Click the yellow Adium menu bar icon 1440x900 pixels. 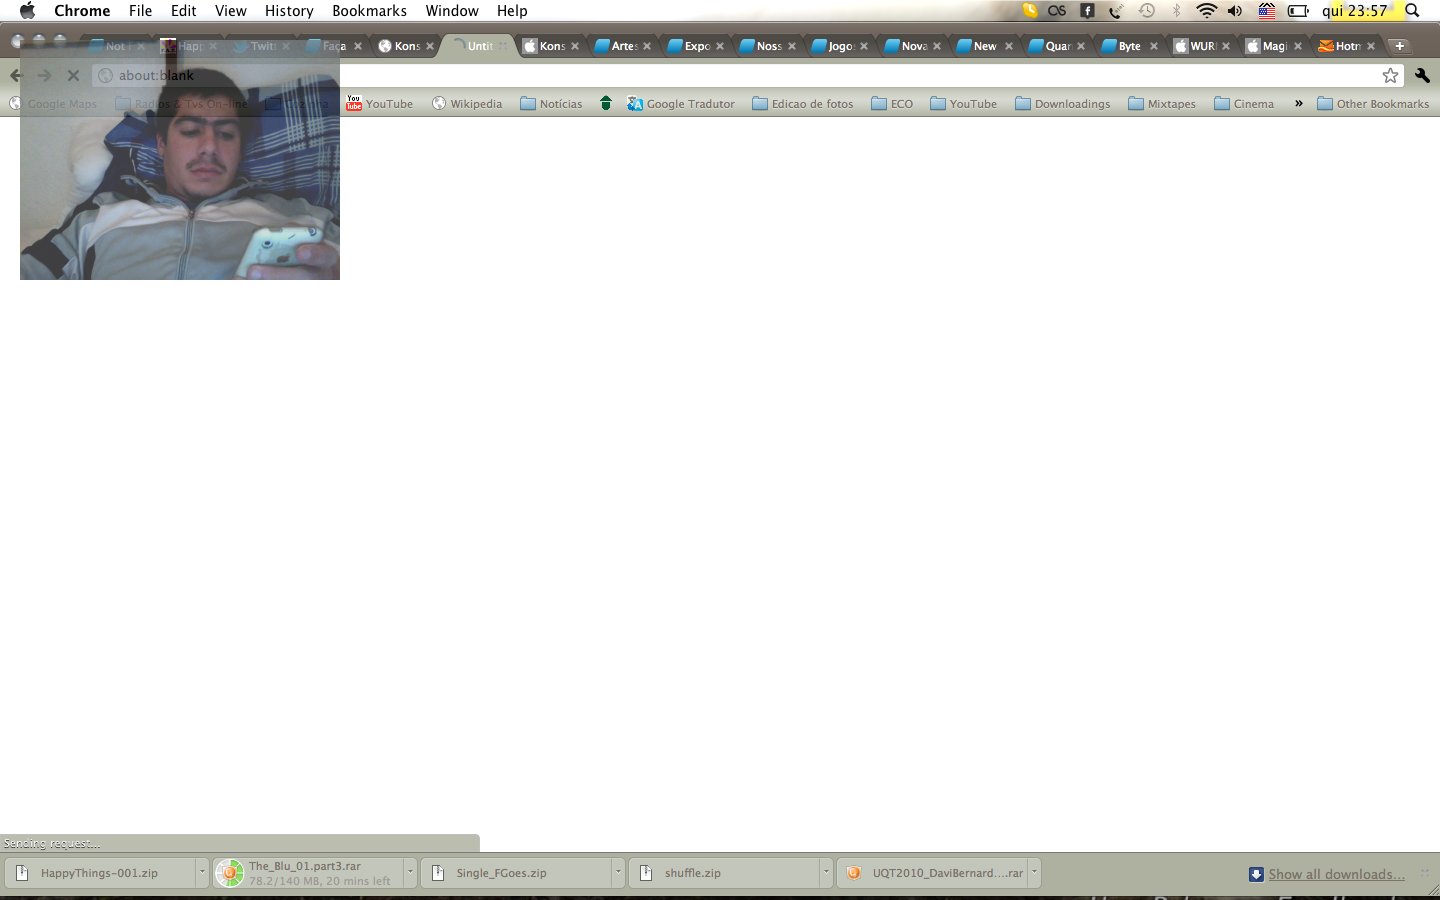(1029, 10)
